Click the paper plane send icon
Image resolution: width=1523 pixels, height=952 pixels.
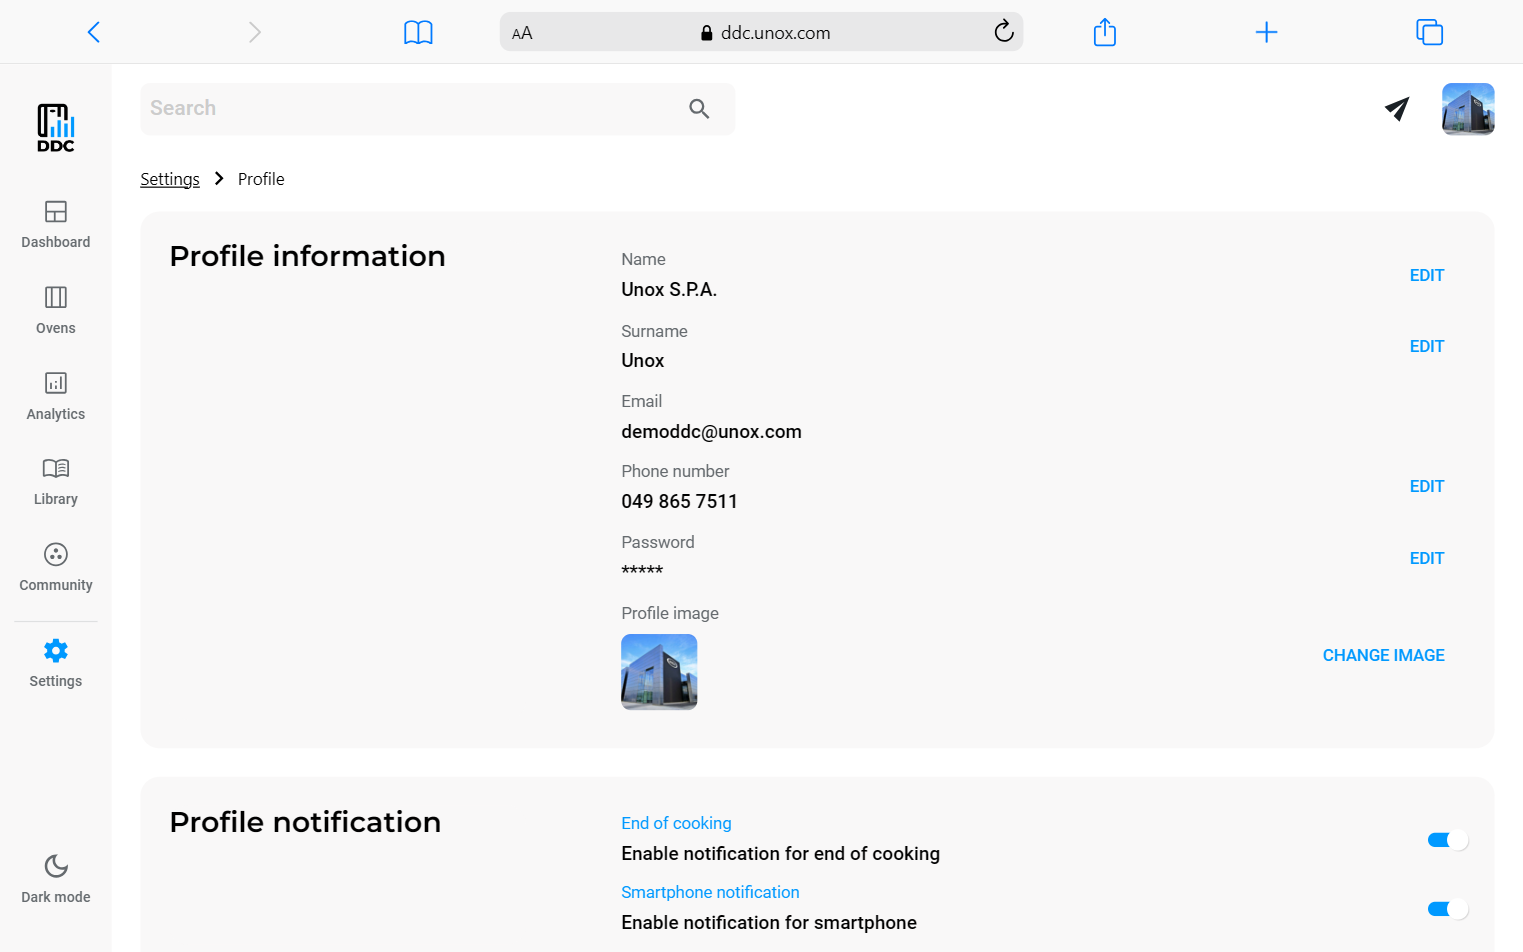[x=1397, y=109]
